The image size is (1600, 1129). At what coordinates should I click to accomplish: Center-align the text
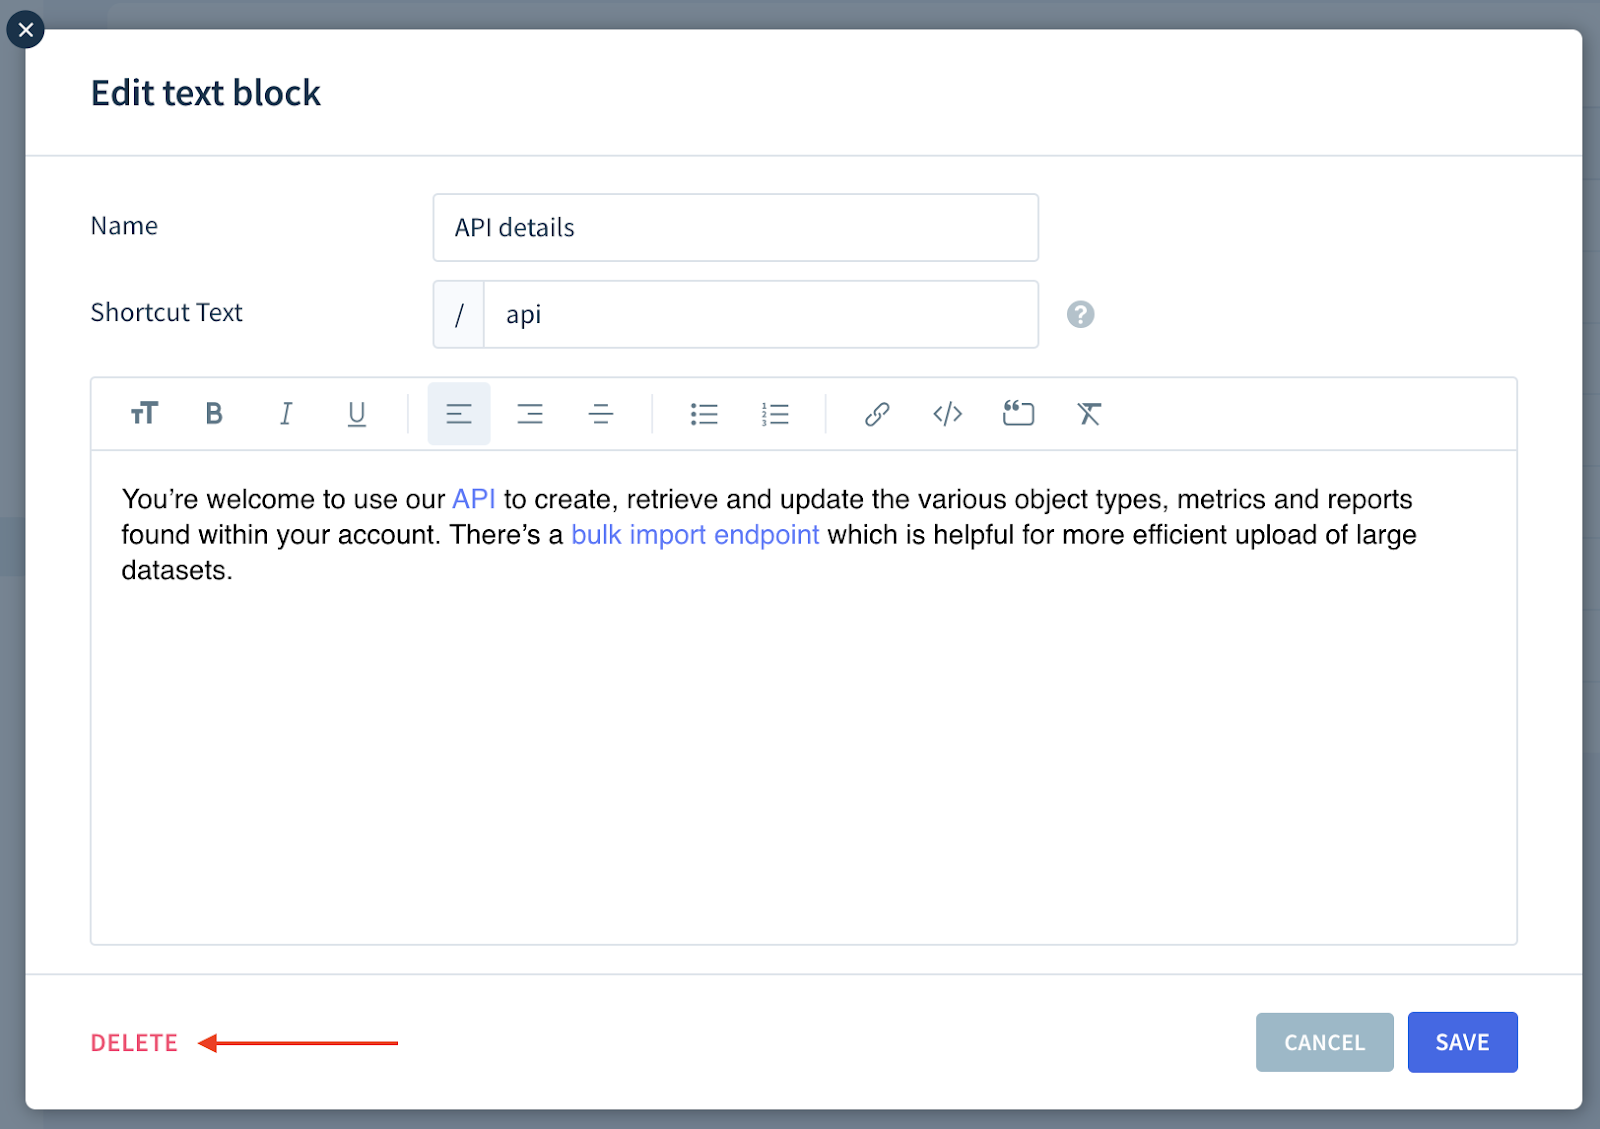coord(601,413)
